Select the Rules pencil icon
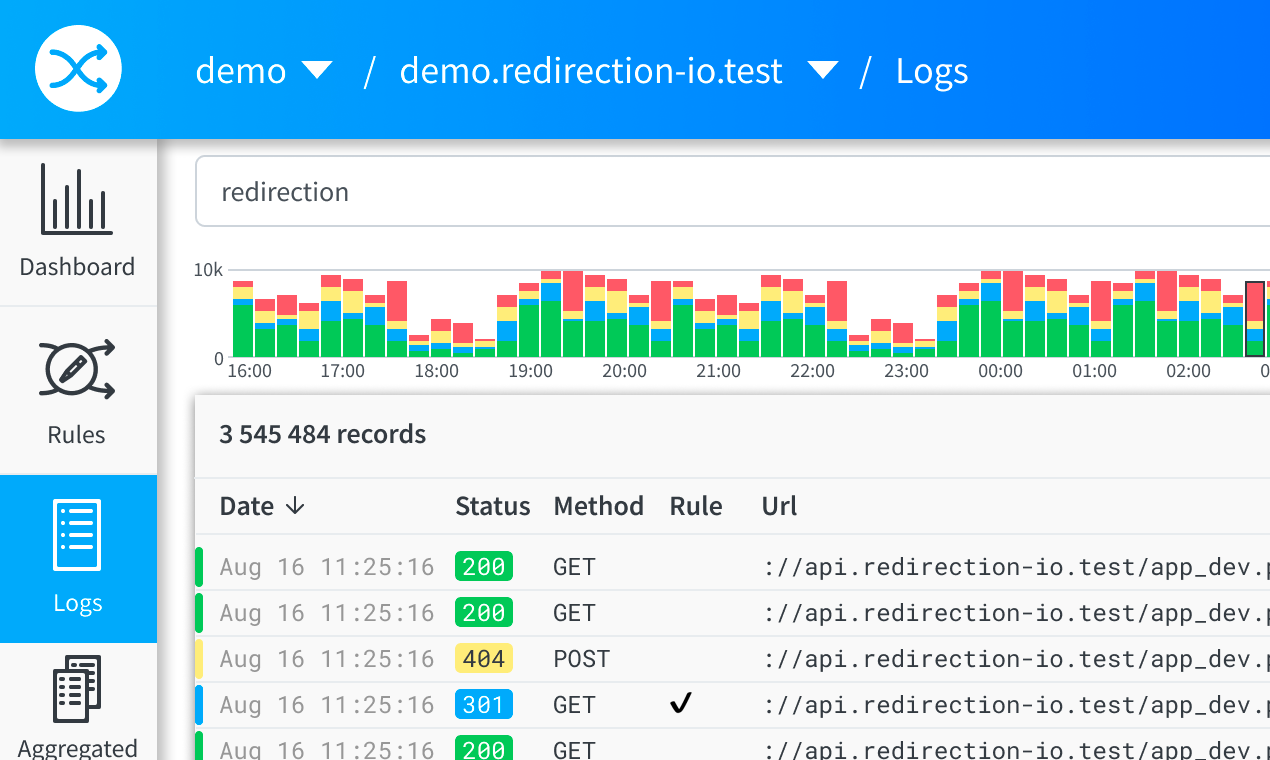The image size is (1270, 760). click(x=77, y=369)
